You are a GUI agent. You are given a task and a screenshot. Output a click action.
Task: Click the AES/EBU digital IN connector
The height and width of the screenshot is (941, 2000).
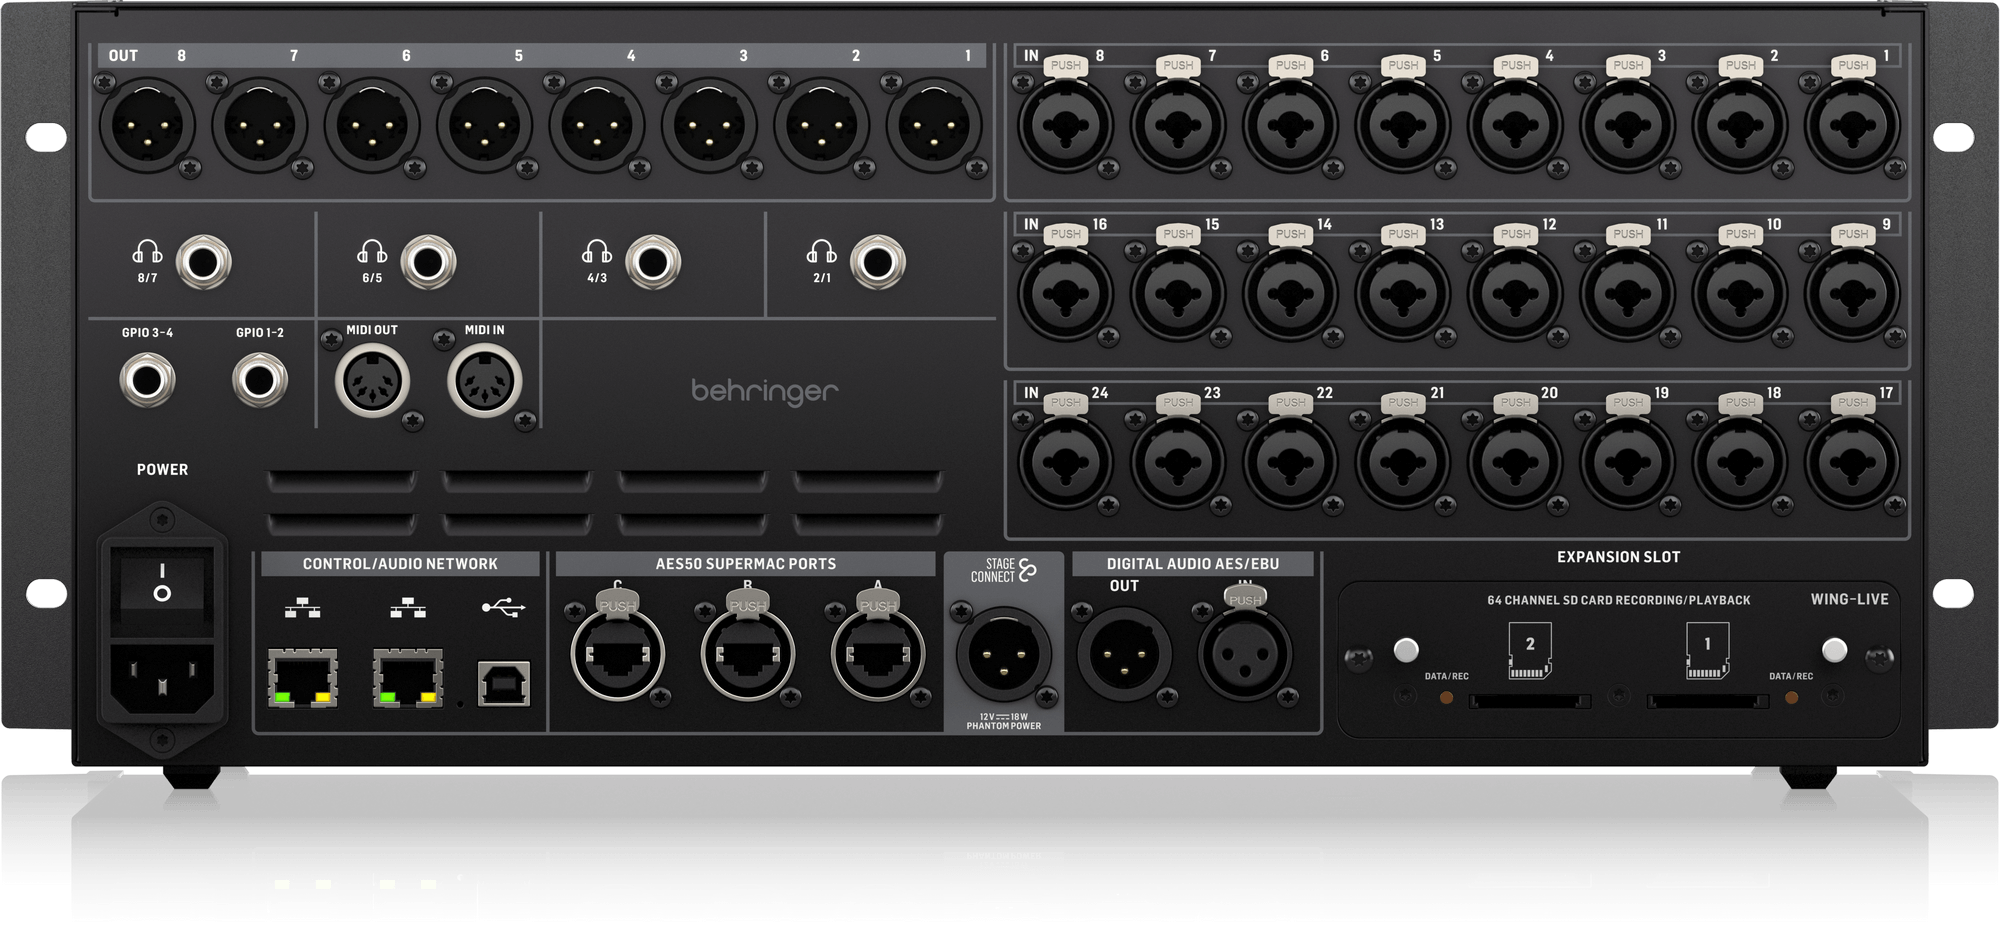click(x=1245, y=655)
